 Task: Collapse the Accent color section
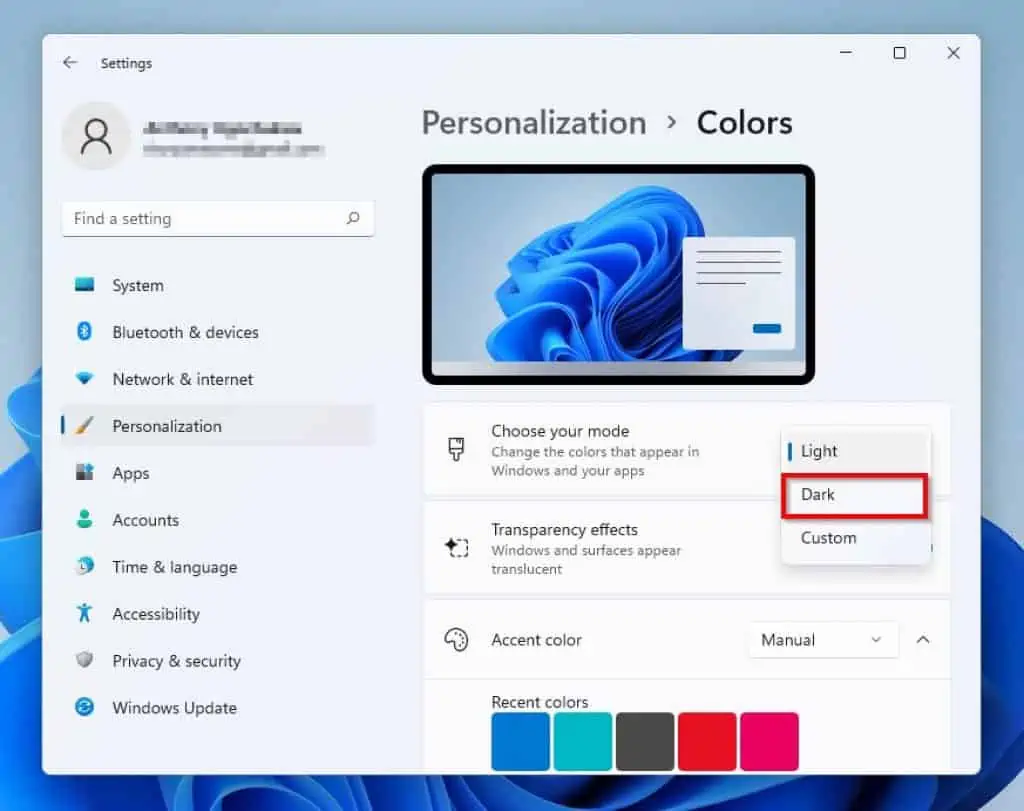pos(923,640)
